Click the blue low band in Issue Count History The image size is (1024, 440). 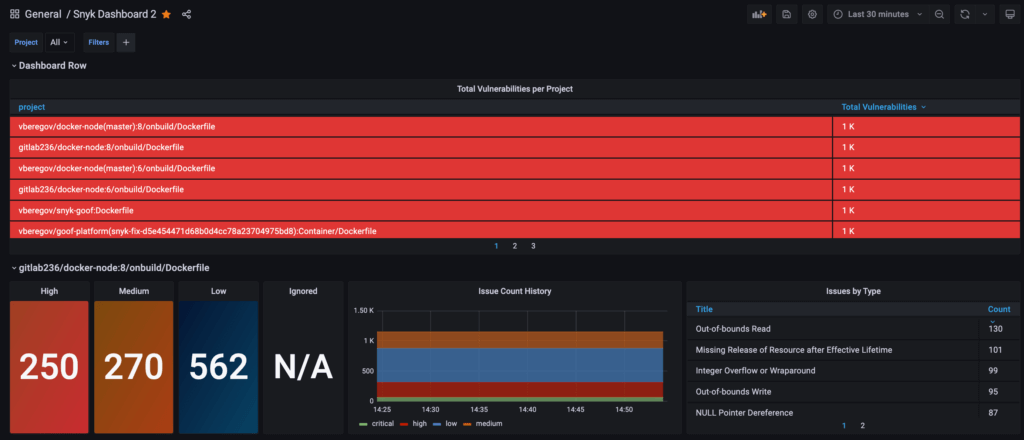coord(520,365)
